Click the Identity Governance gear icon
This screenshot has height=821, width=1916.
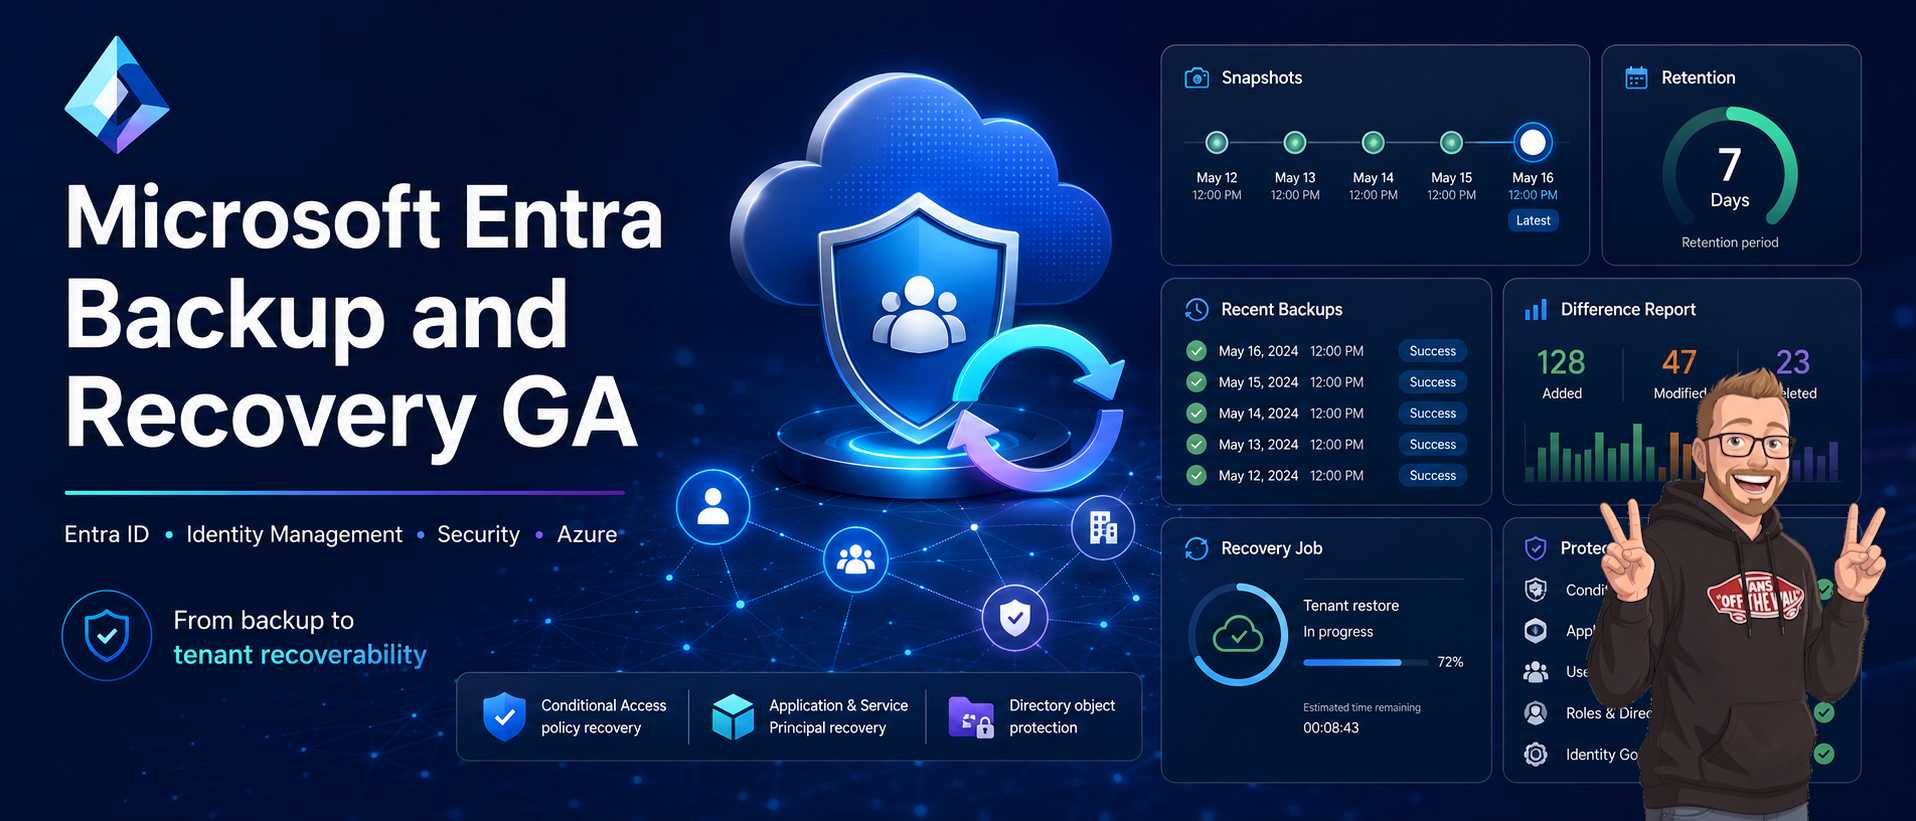point(1536,754)
